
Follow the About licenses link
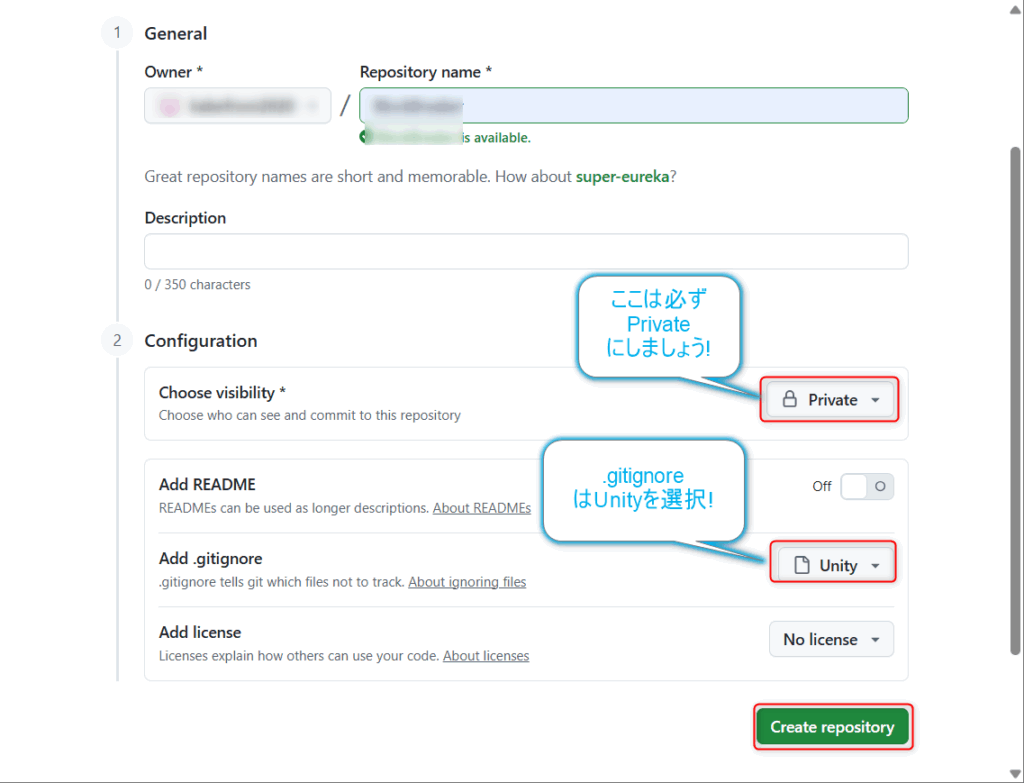tap(486, 656)
